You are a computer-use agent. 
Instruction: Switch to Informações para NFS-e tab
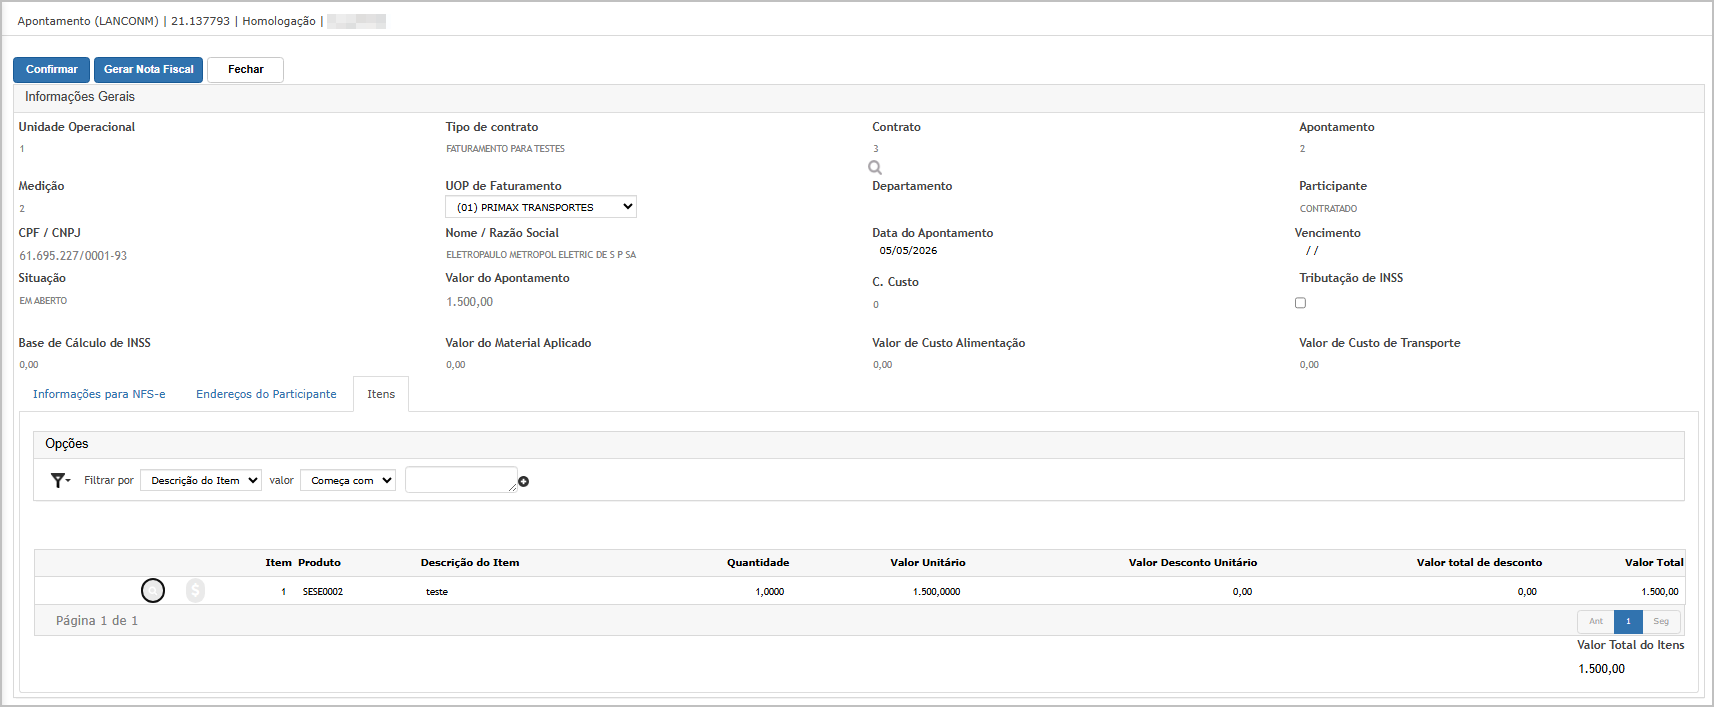tap(99, 394)
